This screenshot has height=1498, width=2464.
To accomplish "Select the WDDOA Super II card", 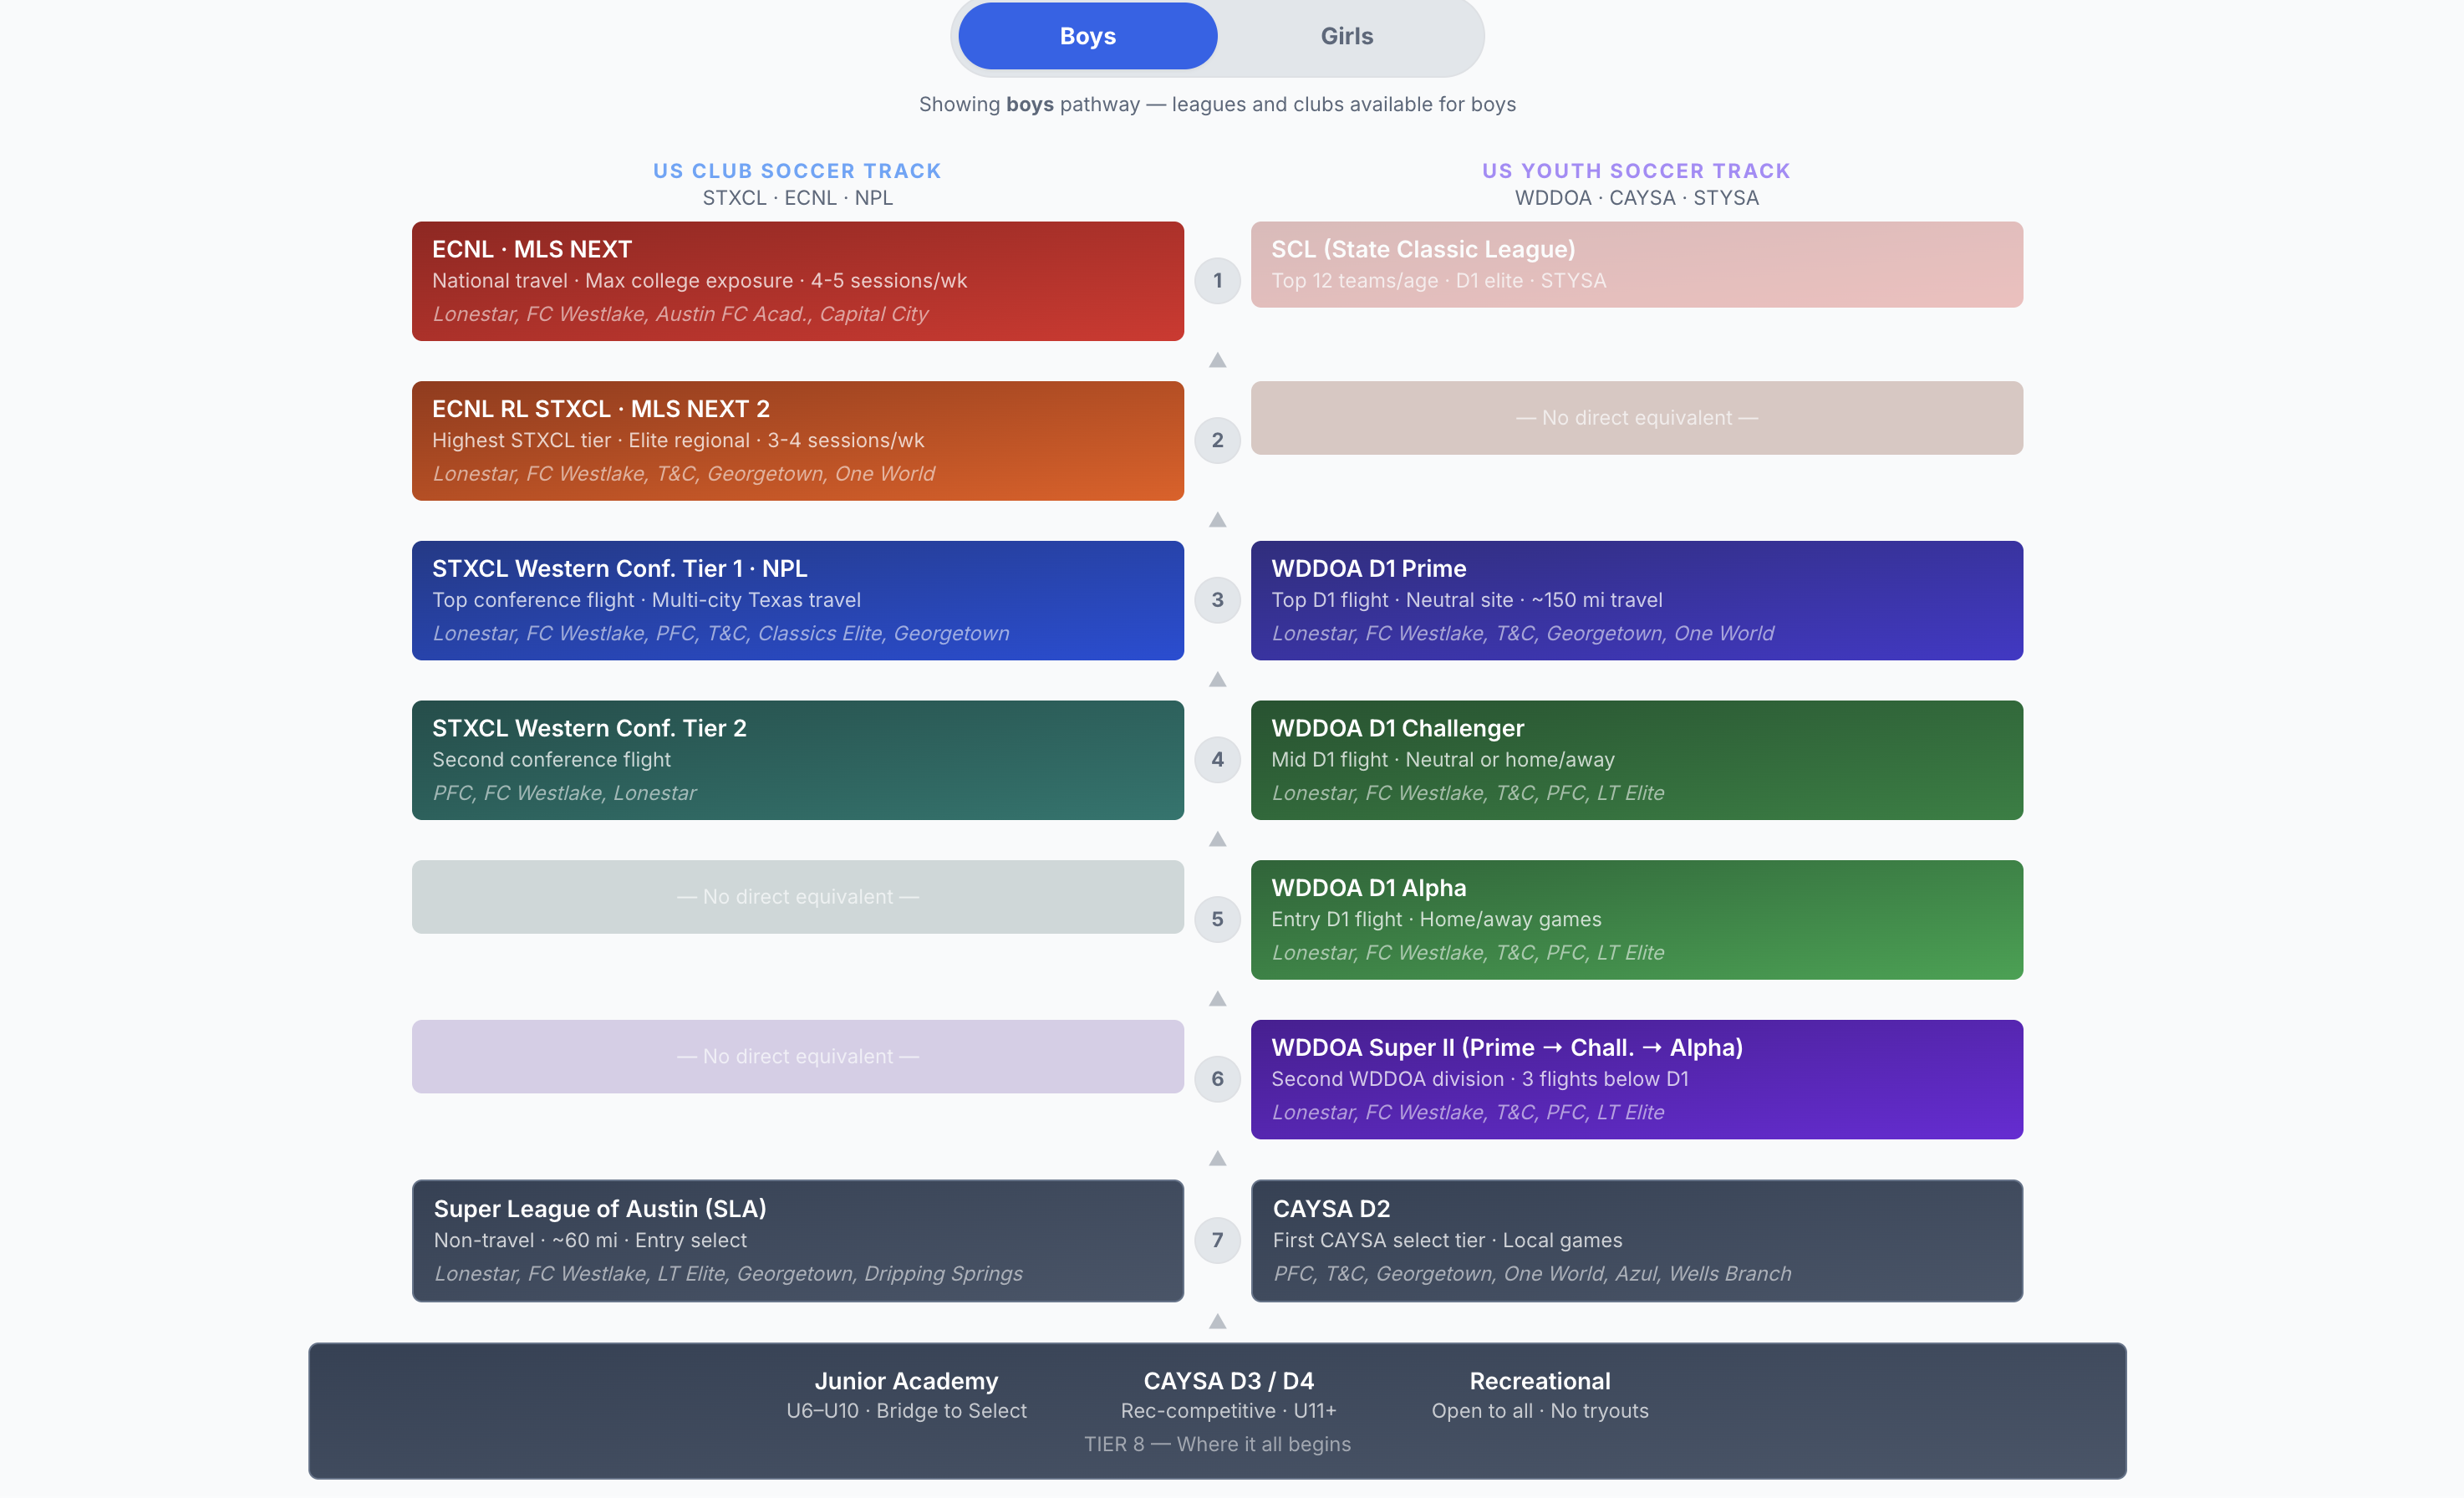I will pyautogui.click(x=1636, y=1080).
